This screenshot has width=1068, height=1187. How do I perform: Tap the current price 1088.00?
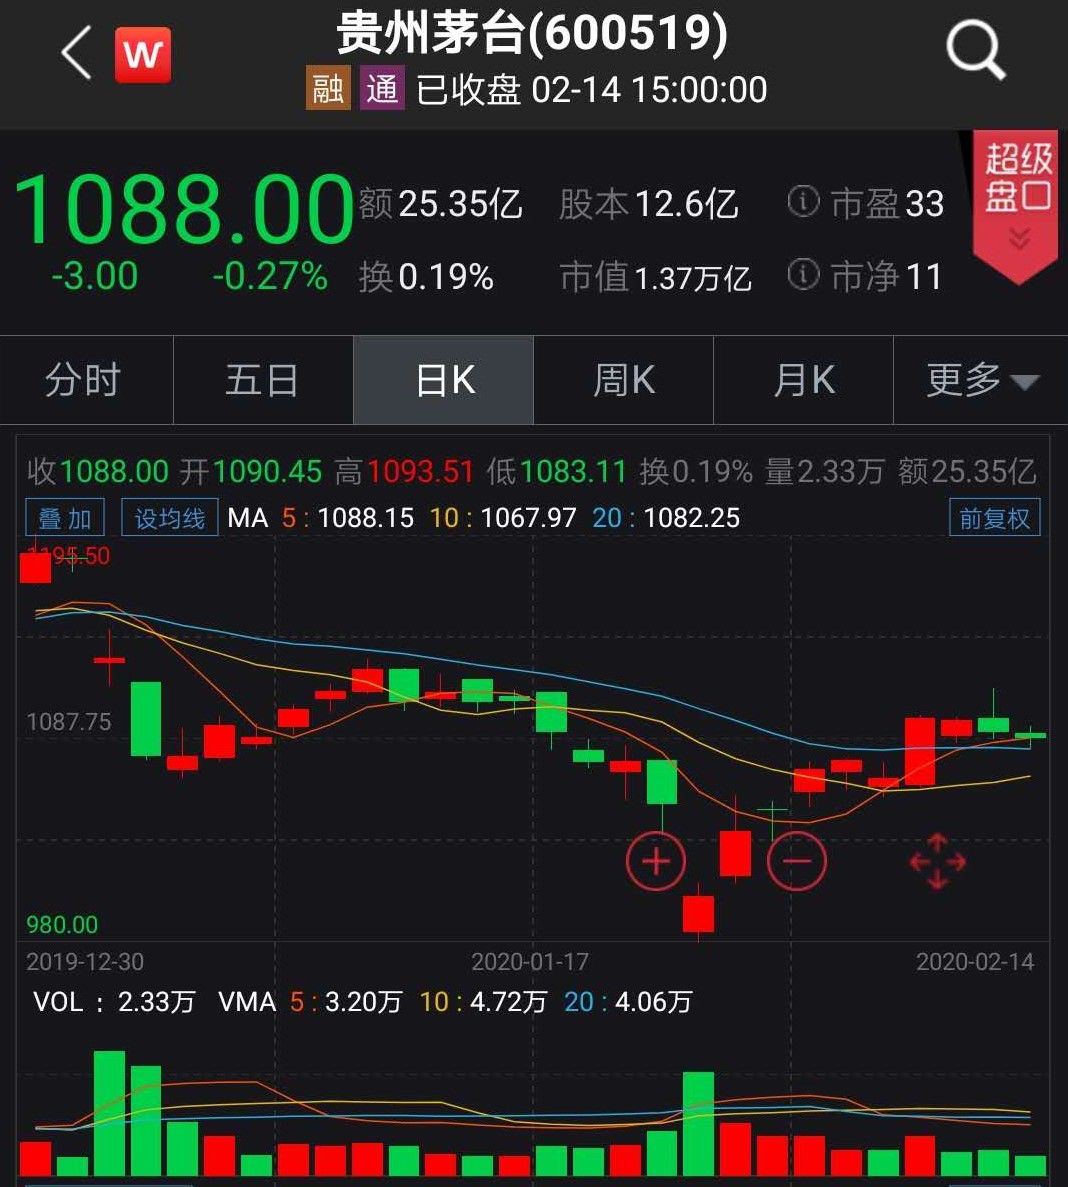click(x=184, y=209)
